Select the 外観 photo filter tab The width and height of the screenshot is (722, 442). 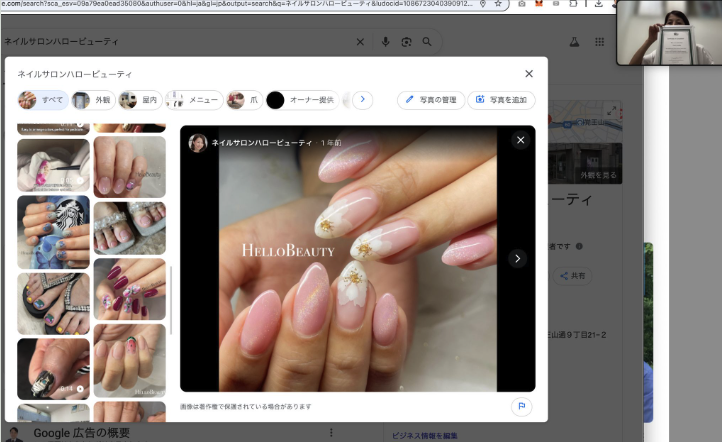pyautogui.click(x=93, y=100)
